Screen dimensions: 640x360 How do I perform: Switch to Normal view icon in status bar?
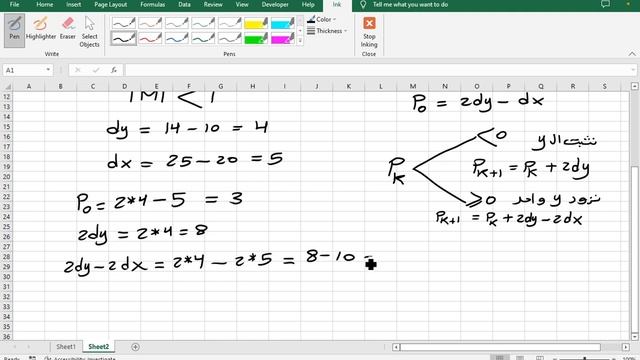click(x=500, y=358)
